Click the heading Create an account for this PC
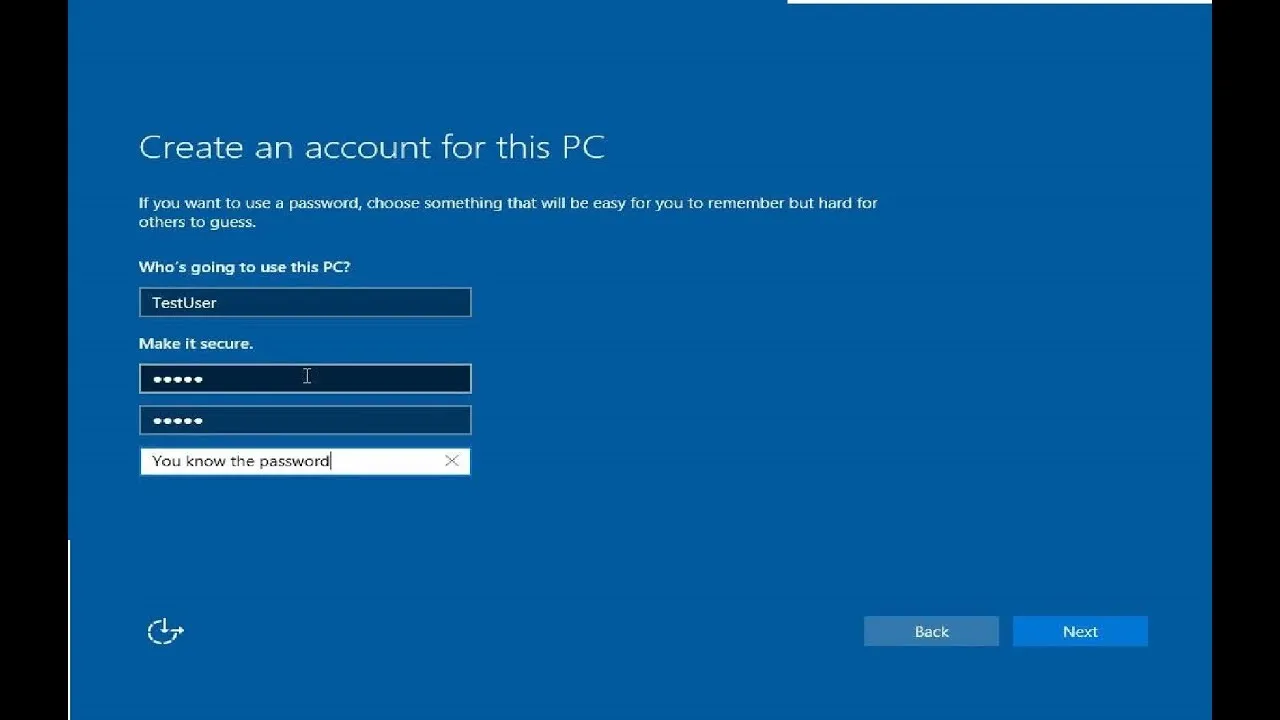The image size is (1280, 720). pyautogui.click(x=371, y=147)
